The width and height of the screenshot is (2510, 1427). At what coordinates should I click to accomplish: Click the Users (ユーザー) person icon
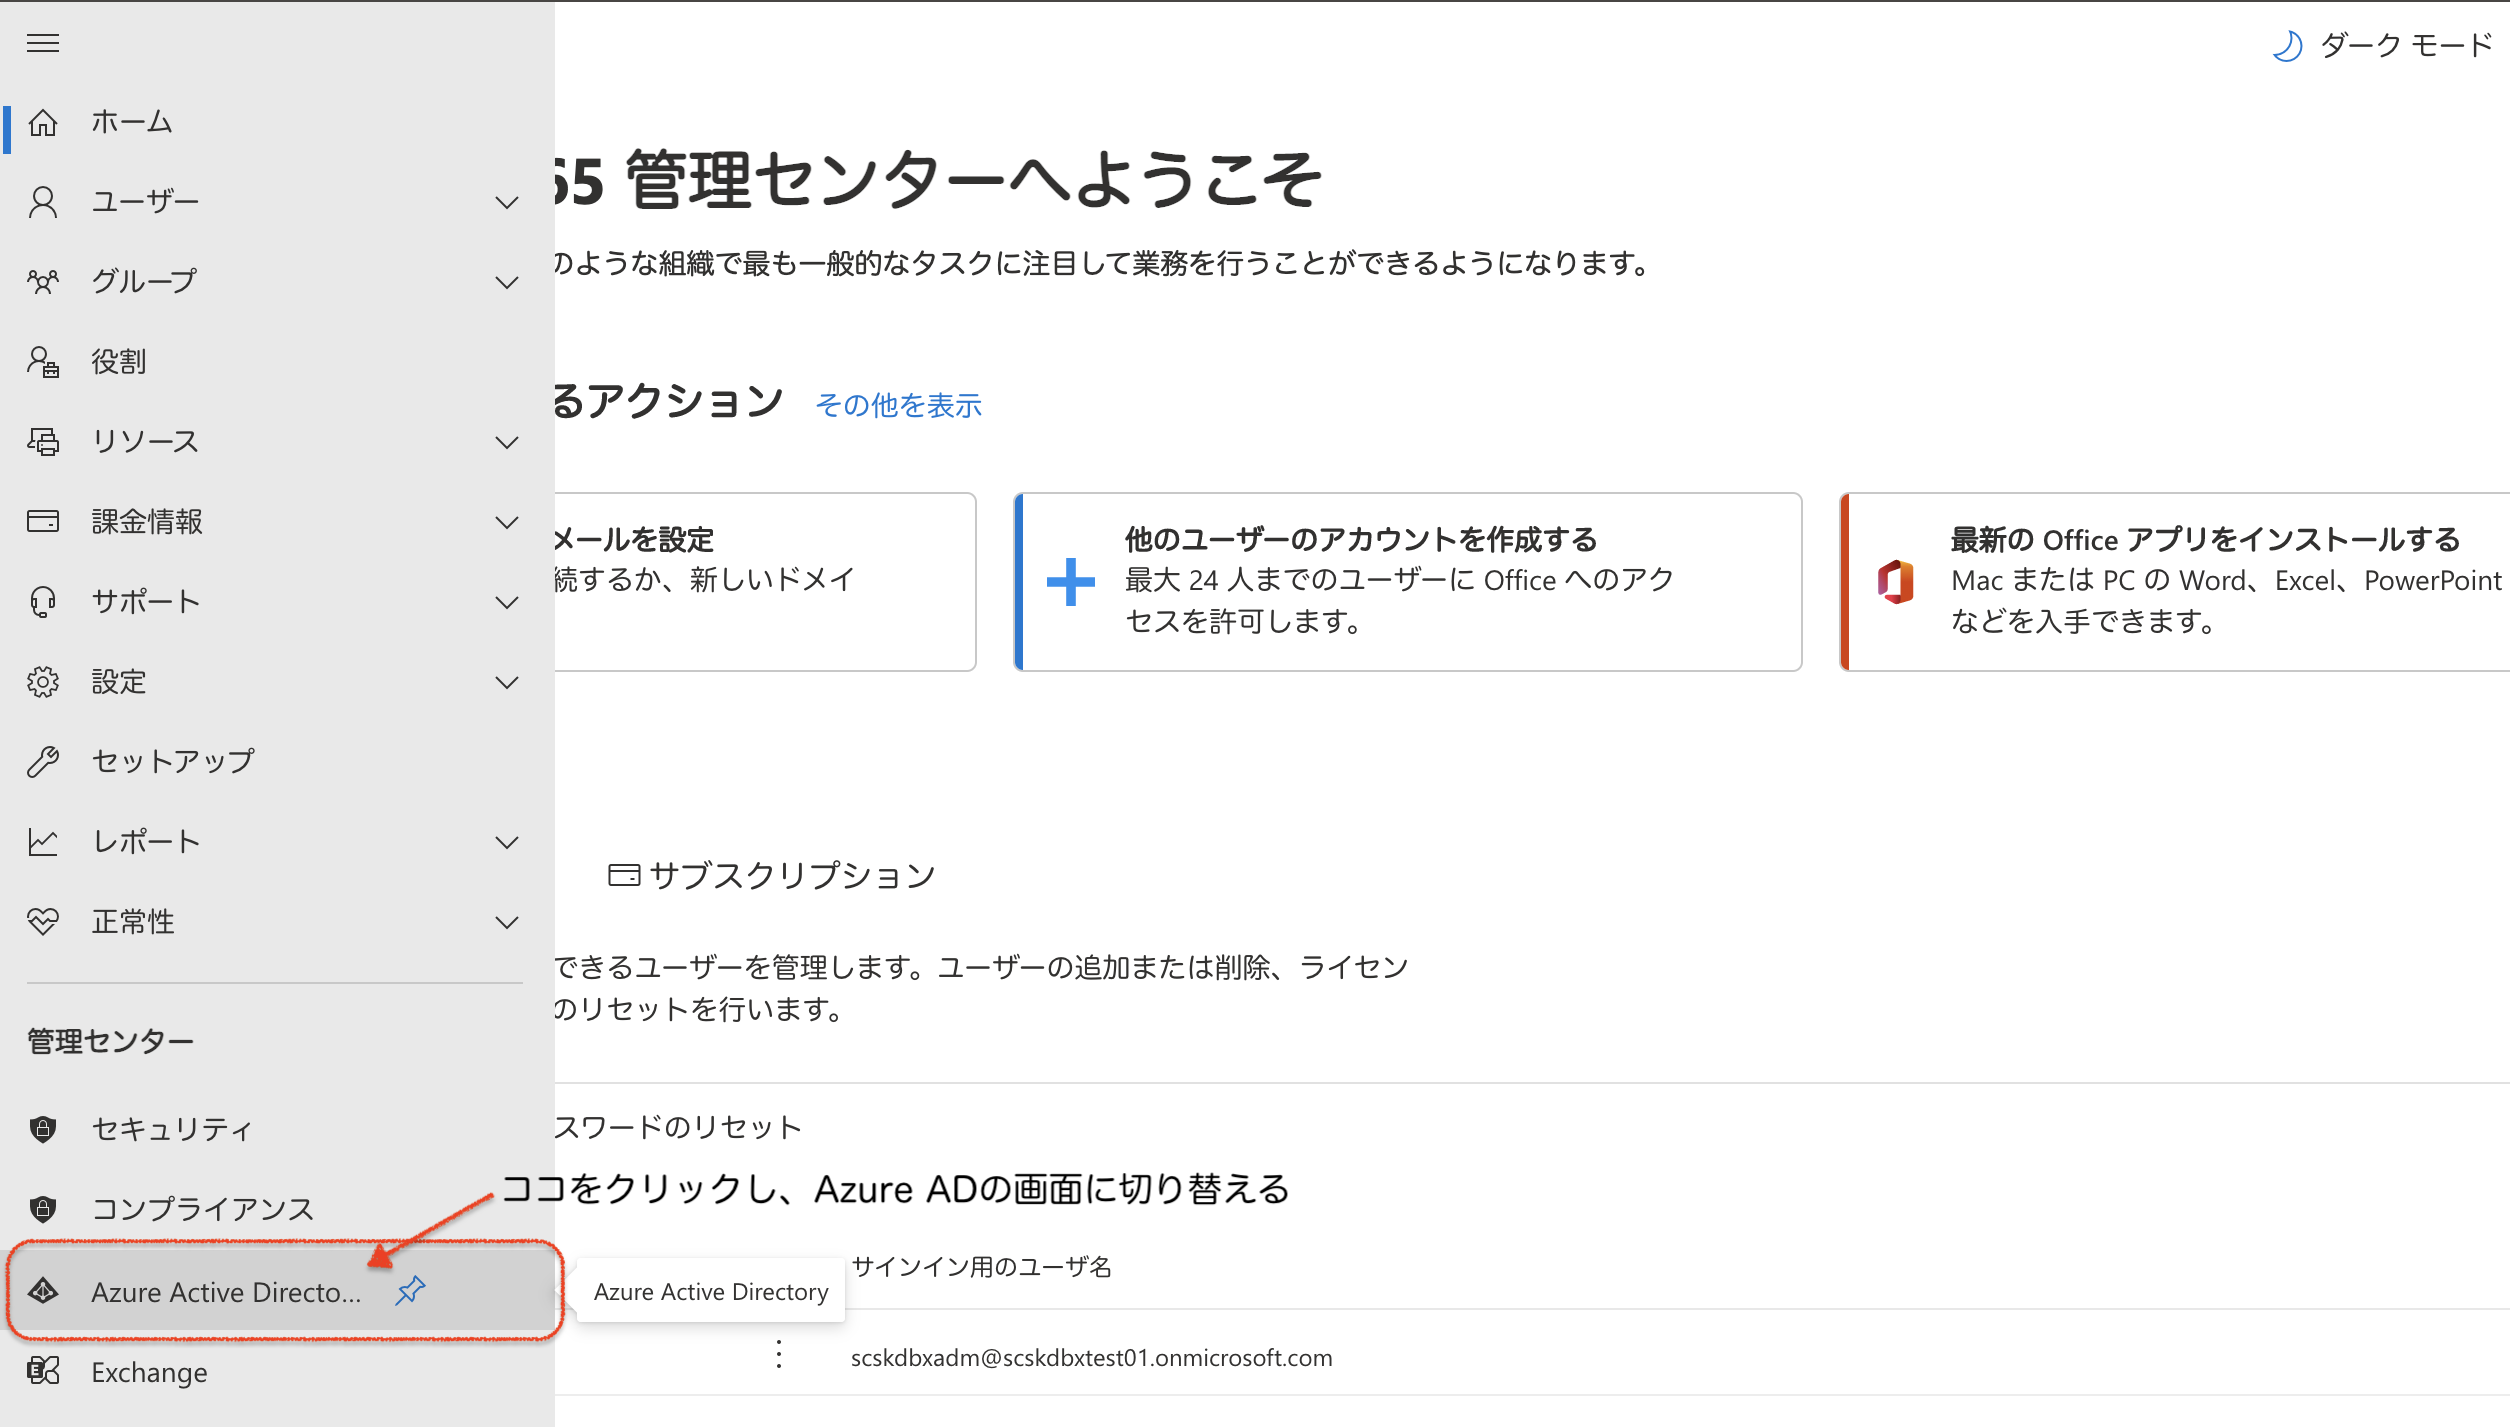tap(43, 202)
